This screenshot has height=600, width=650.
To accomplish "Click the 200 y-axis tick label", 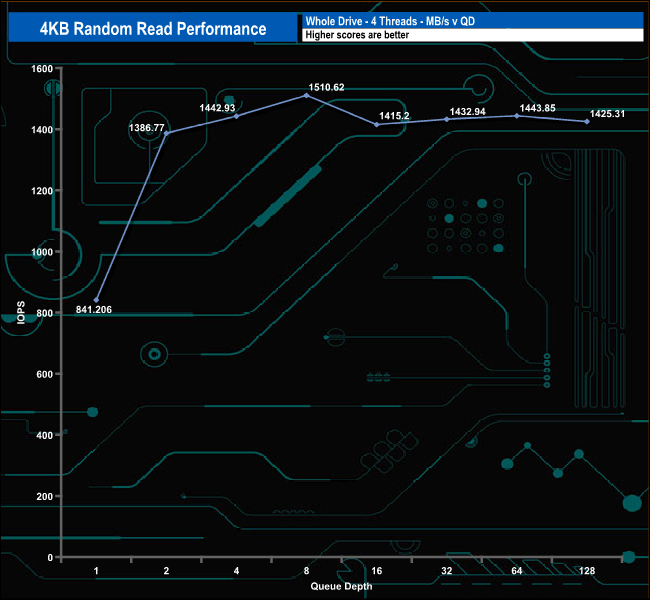I will [x=41, y=497].
